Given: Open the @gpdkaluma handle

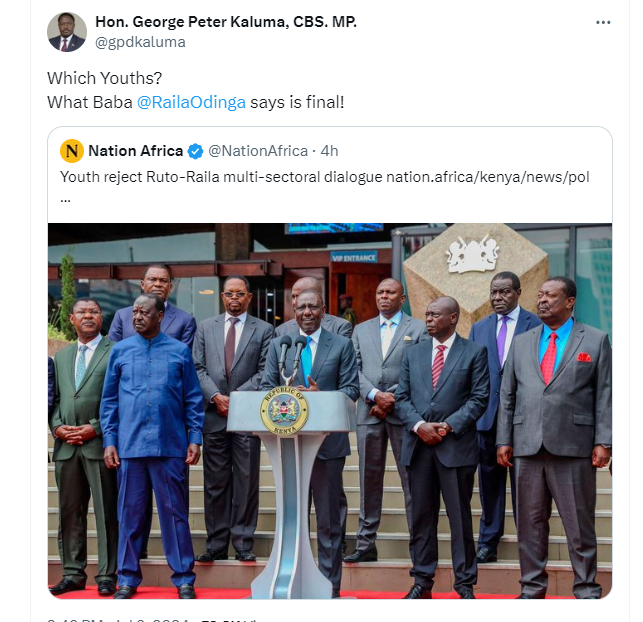Looking at the screenshot, I should pyautogui.click(x=140, y=42).
